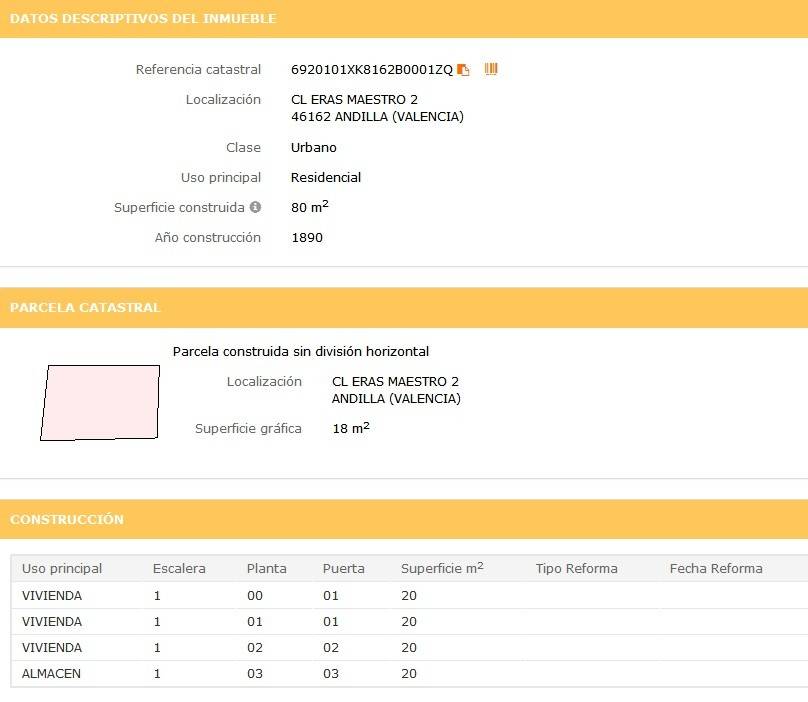Click the 18 m² Superficie gráfica value
Image resolution: width=808 pixels, height=702 pixels.
point(351,428)
